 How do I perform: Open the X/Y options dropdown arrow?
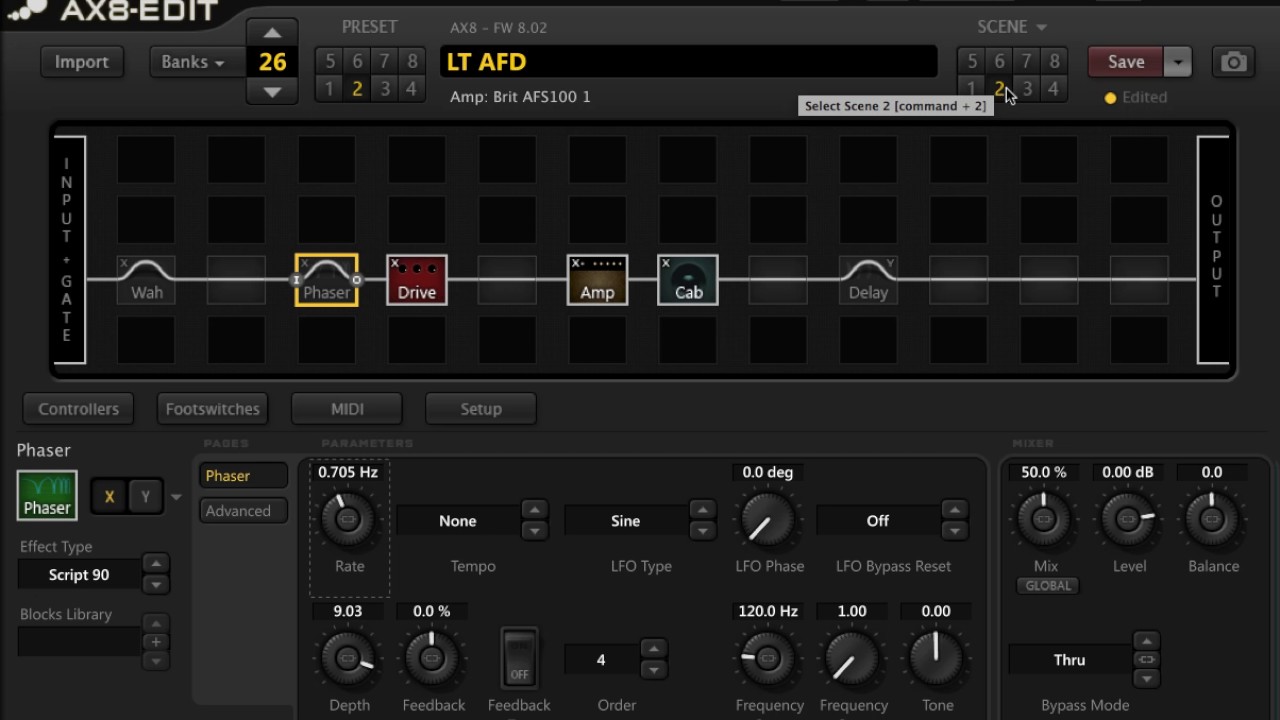tap(176, 497)
